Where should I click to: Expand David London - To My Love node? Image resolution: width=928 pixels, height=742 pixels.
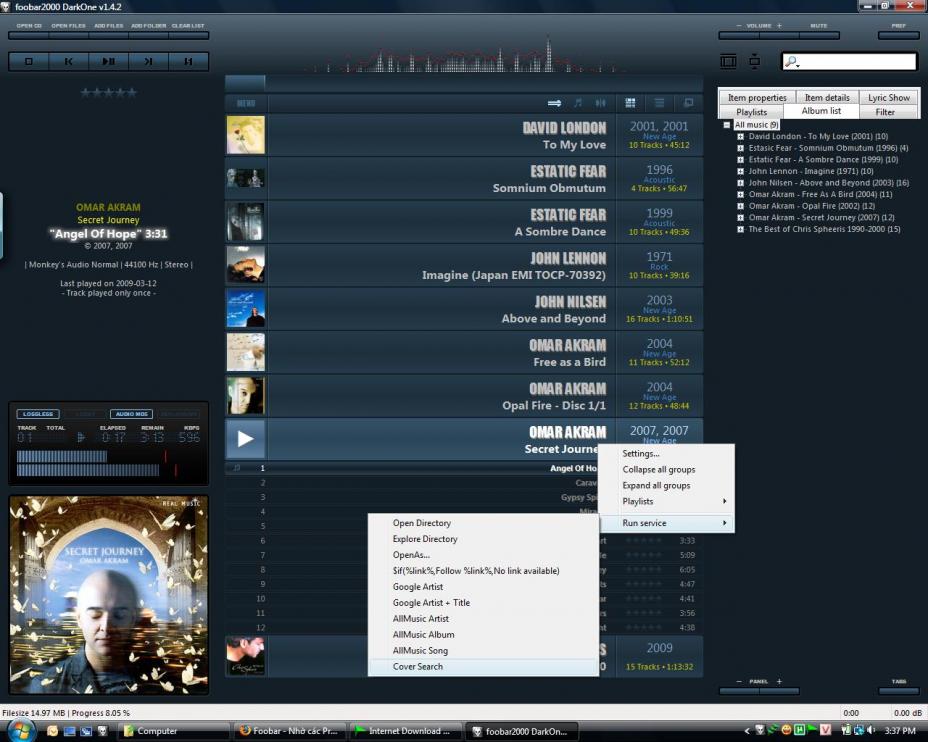pos(740,137)
